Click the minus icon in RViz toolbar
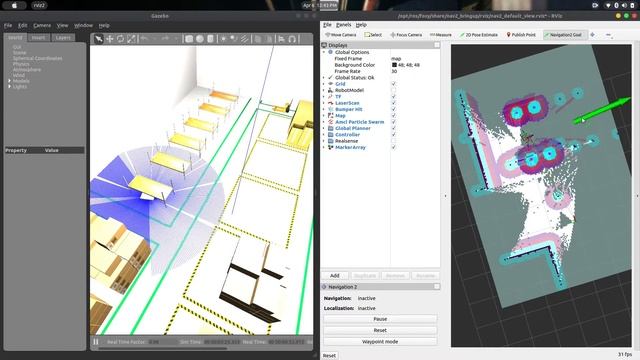Viewport: 640px width, 360px height. tap(608, 35)
